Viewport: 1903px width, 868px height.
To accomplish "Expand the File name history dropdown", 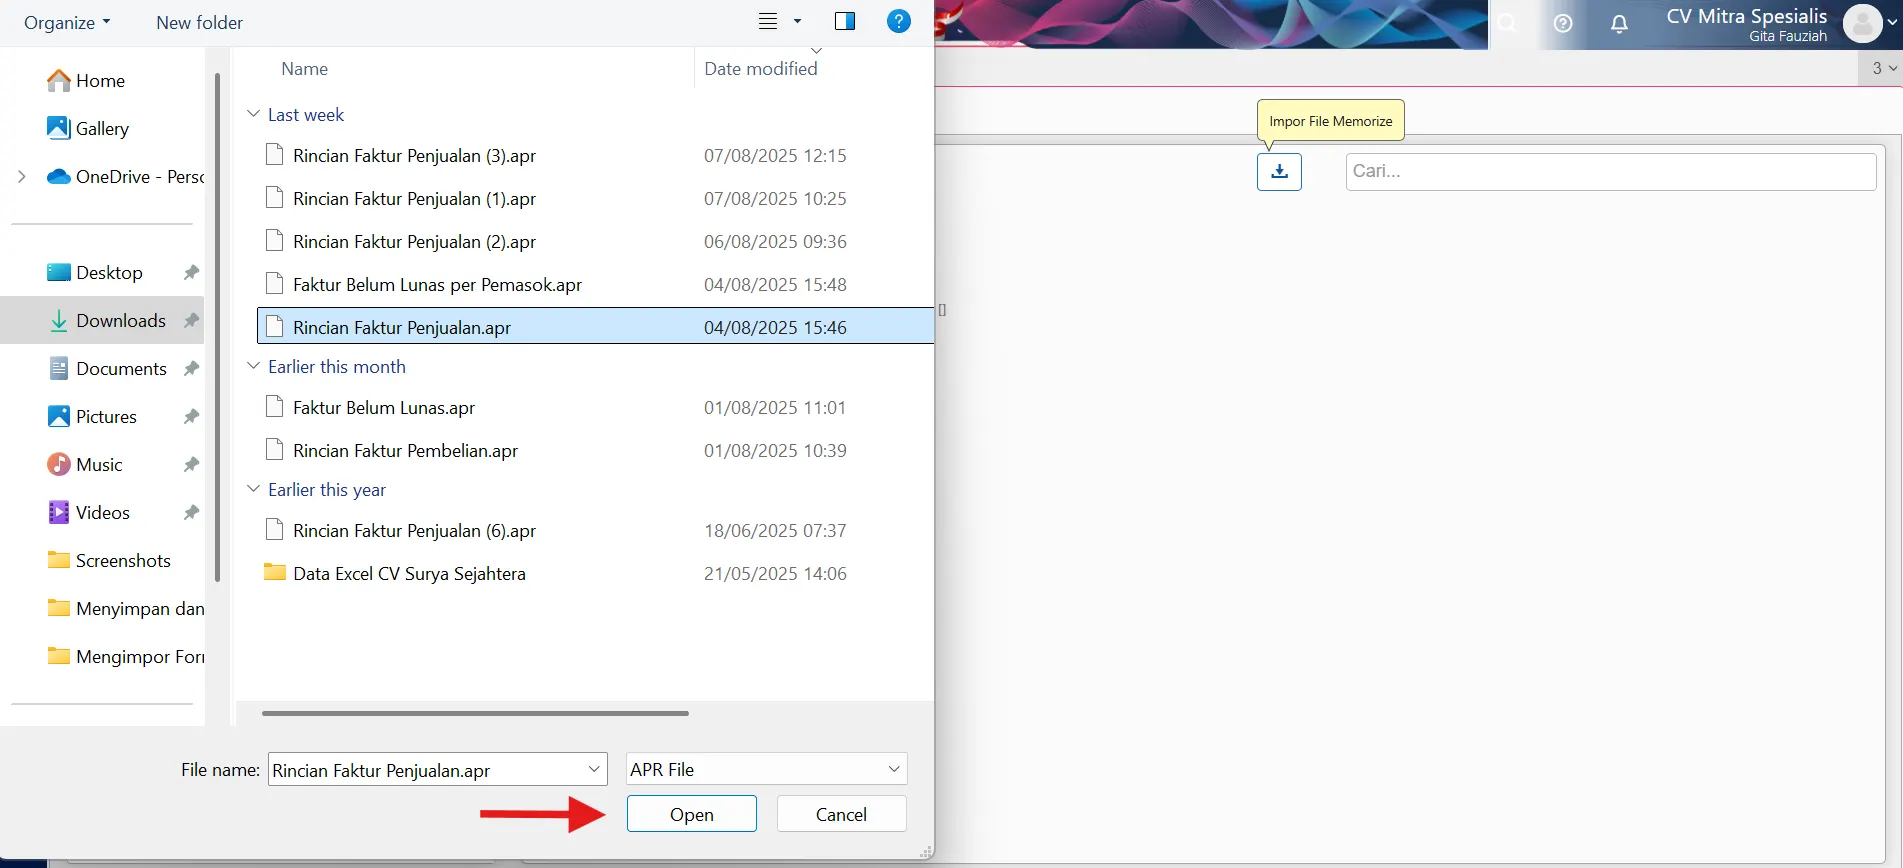I will (594, 769).
